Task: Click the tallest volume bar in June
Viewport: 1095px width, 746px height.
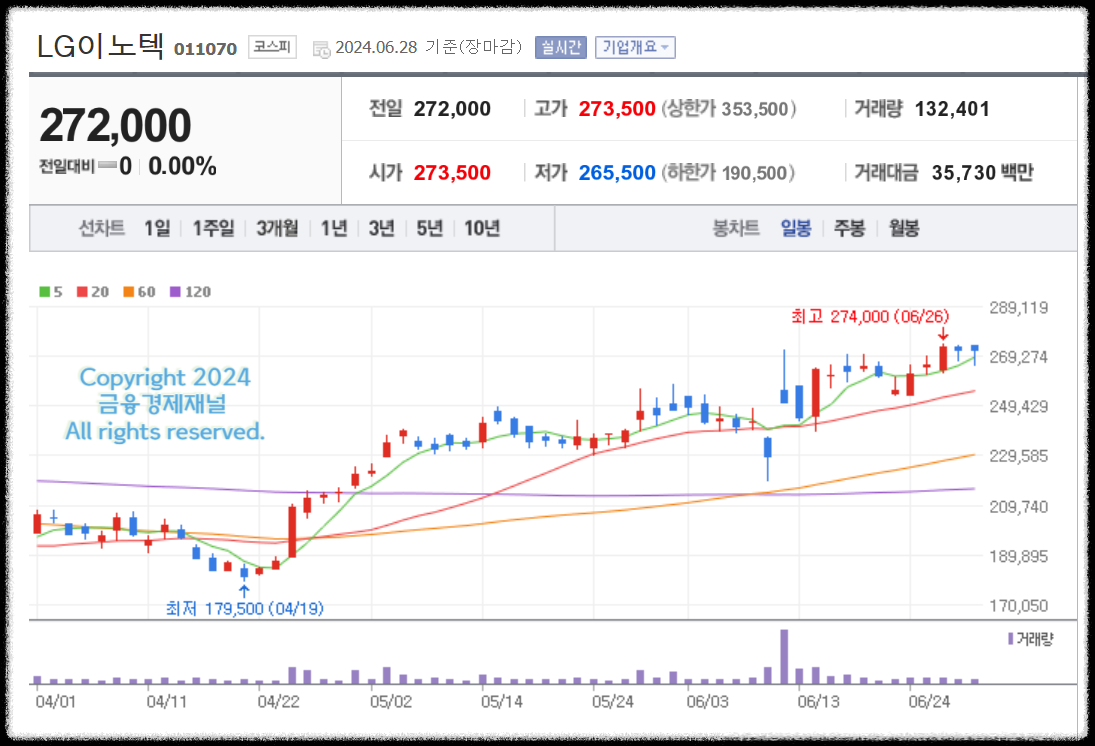Action: coord(784,657)
